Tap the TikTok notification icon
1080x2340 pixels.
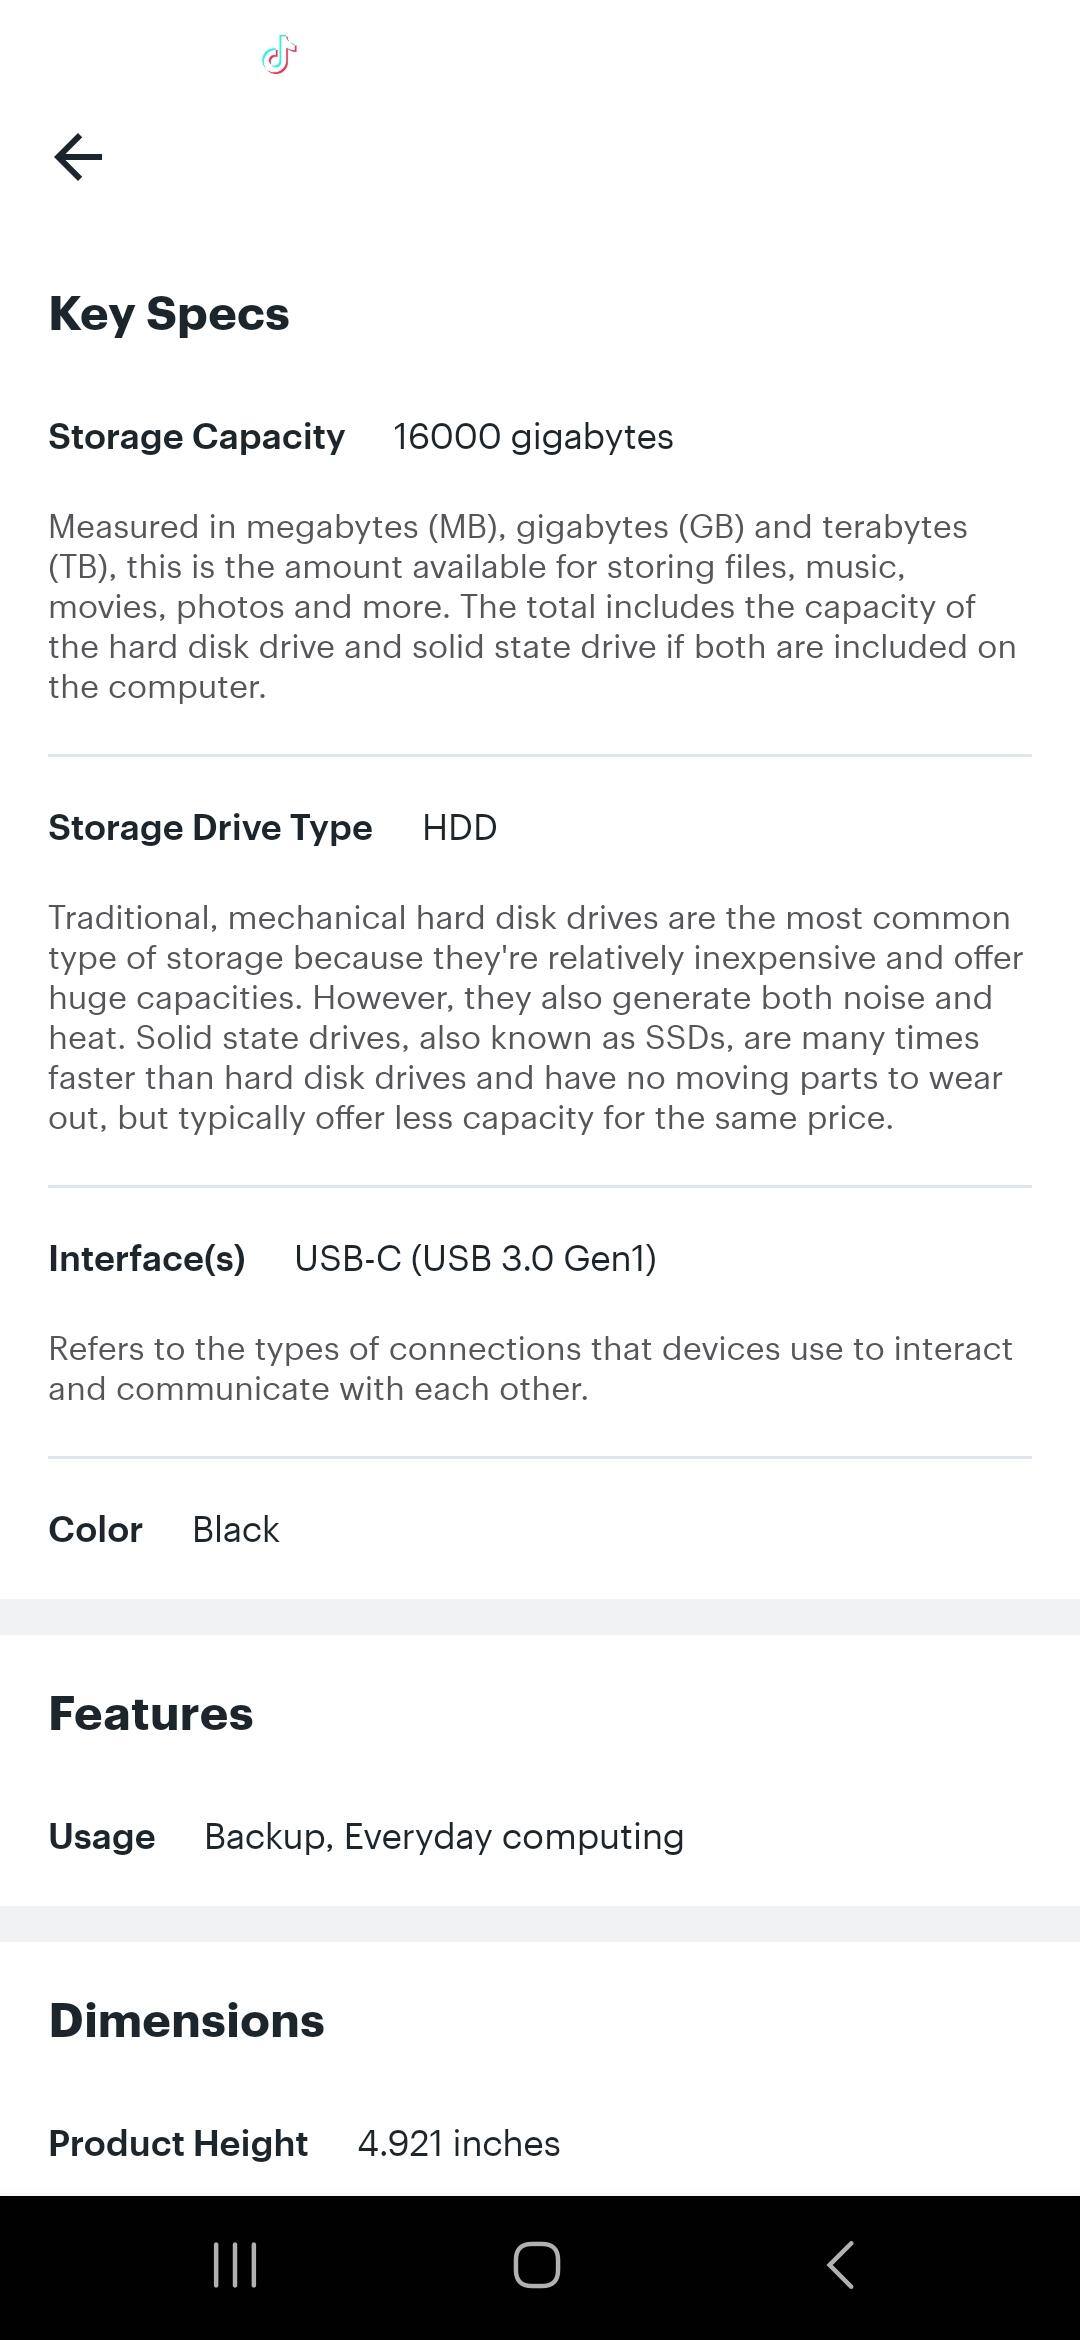click(279, 55)
